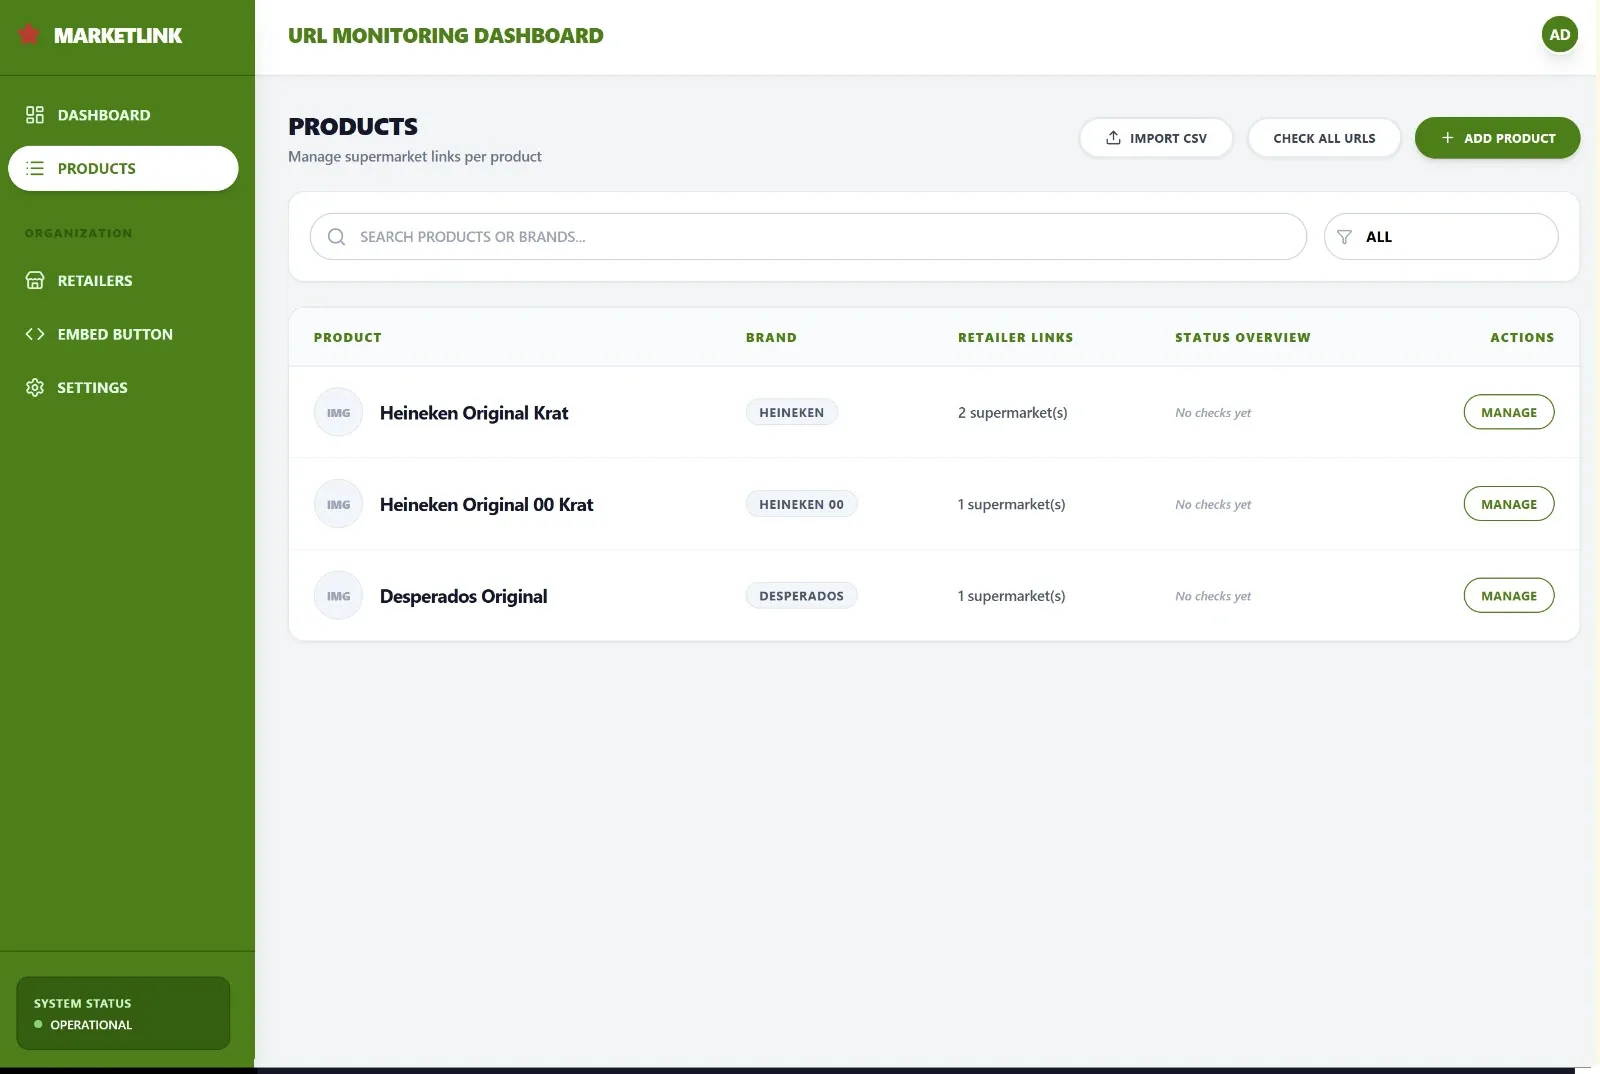Click the Add Product button
Image resolution: width=1600 pixels, height=1074 pixels.
point(1497,138)
